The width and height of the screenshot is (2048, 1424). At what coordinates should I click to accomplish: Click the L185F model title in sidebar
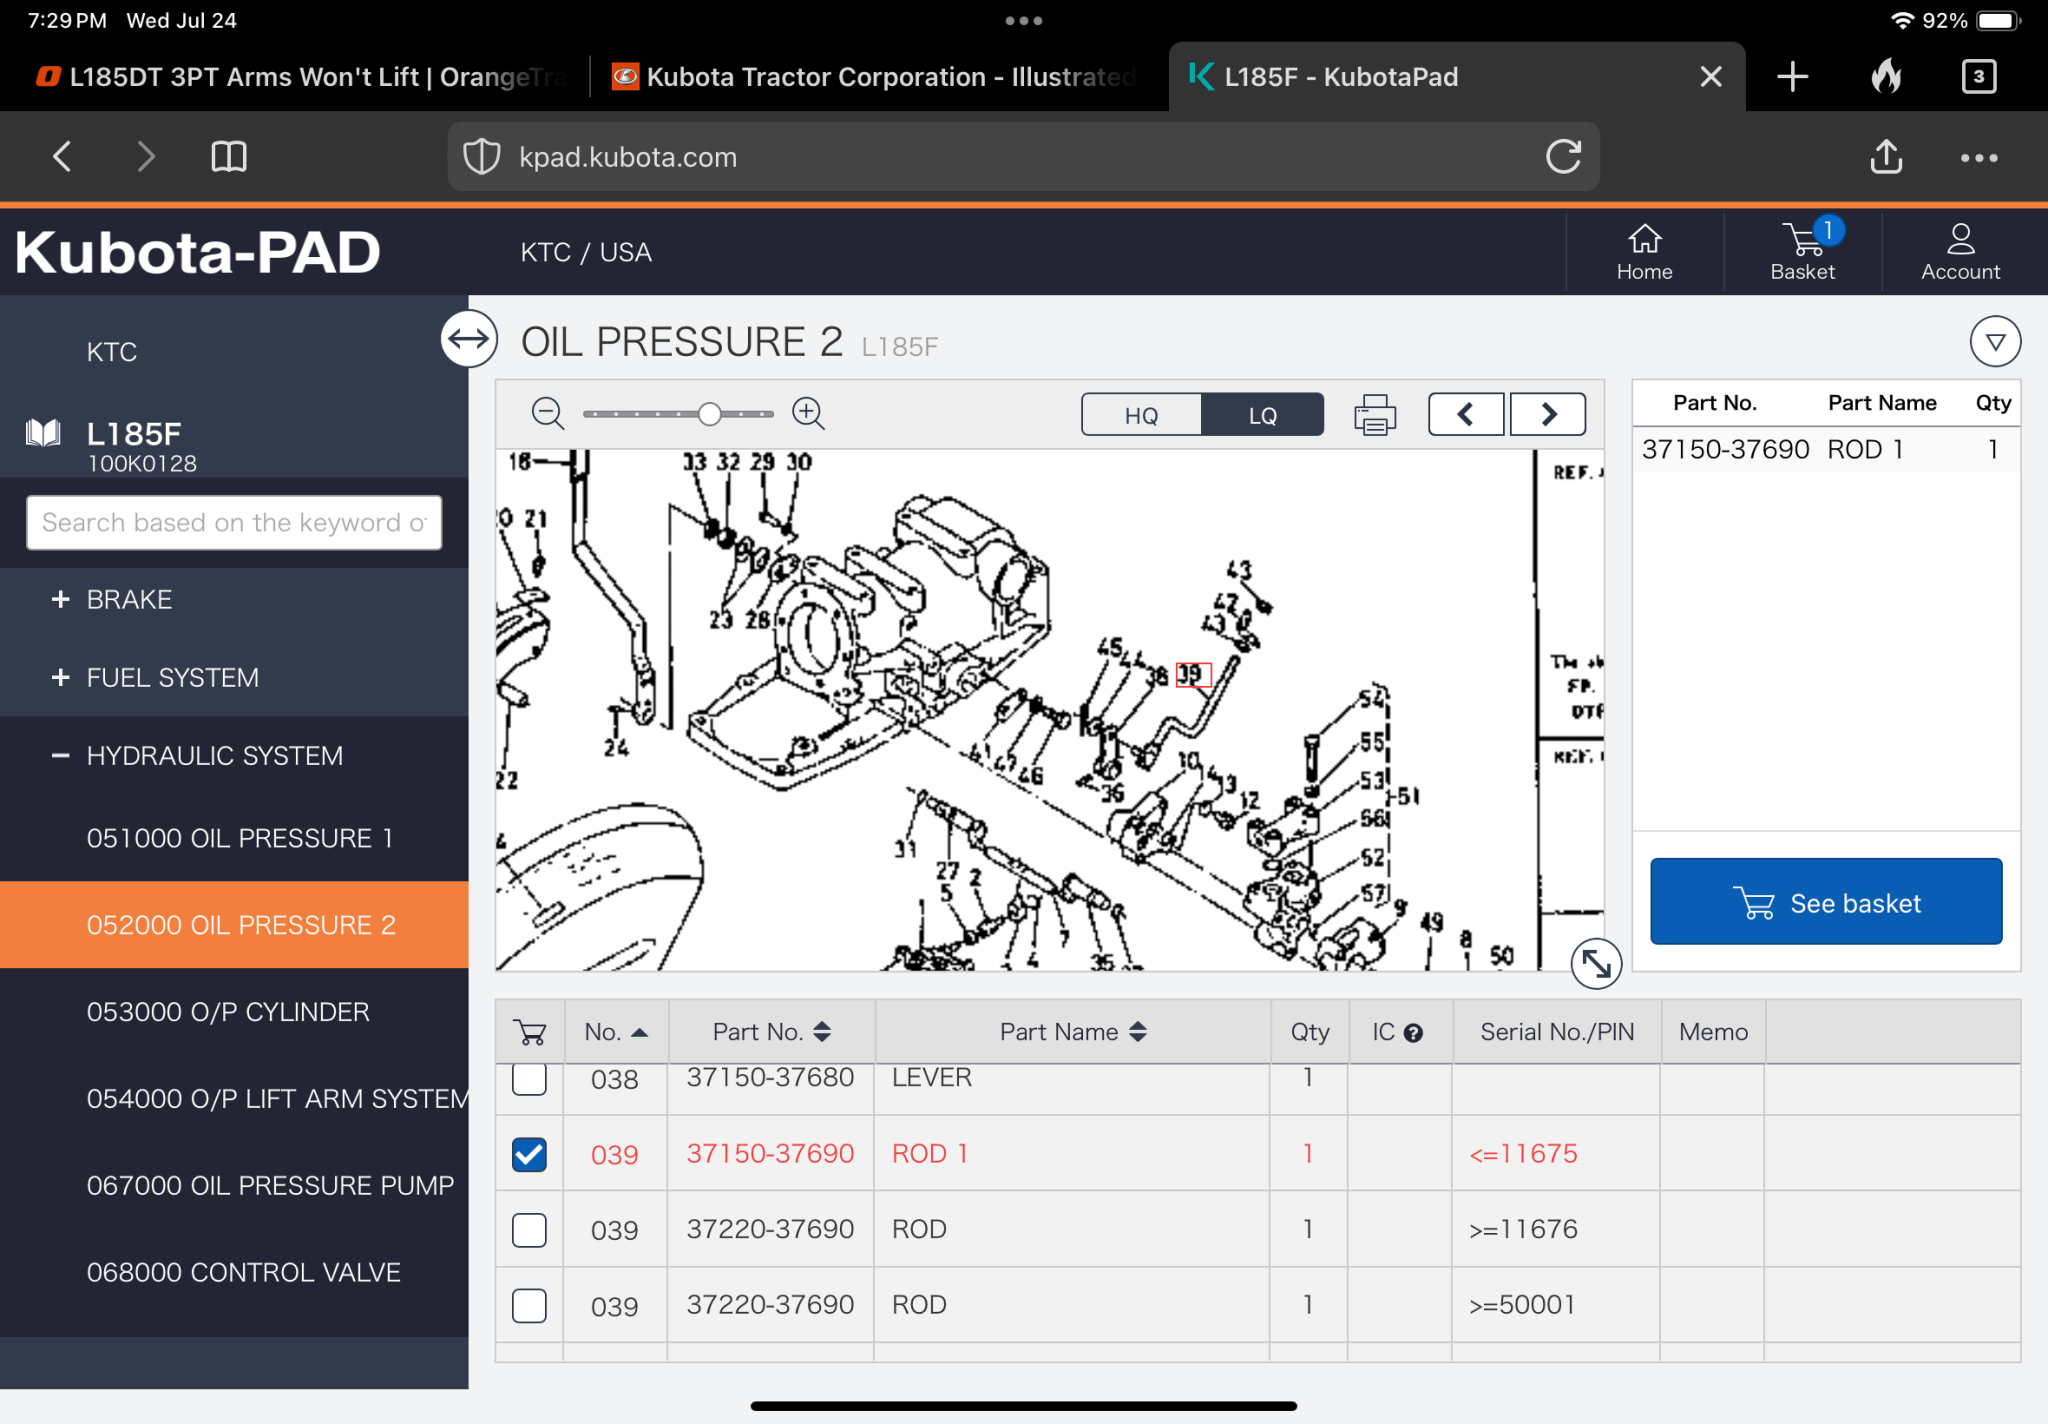(134, 434)
